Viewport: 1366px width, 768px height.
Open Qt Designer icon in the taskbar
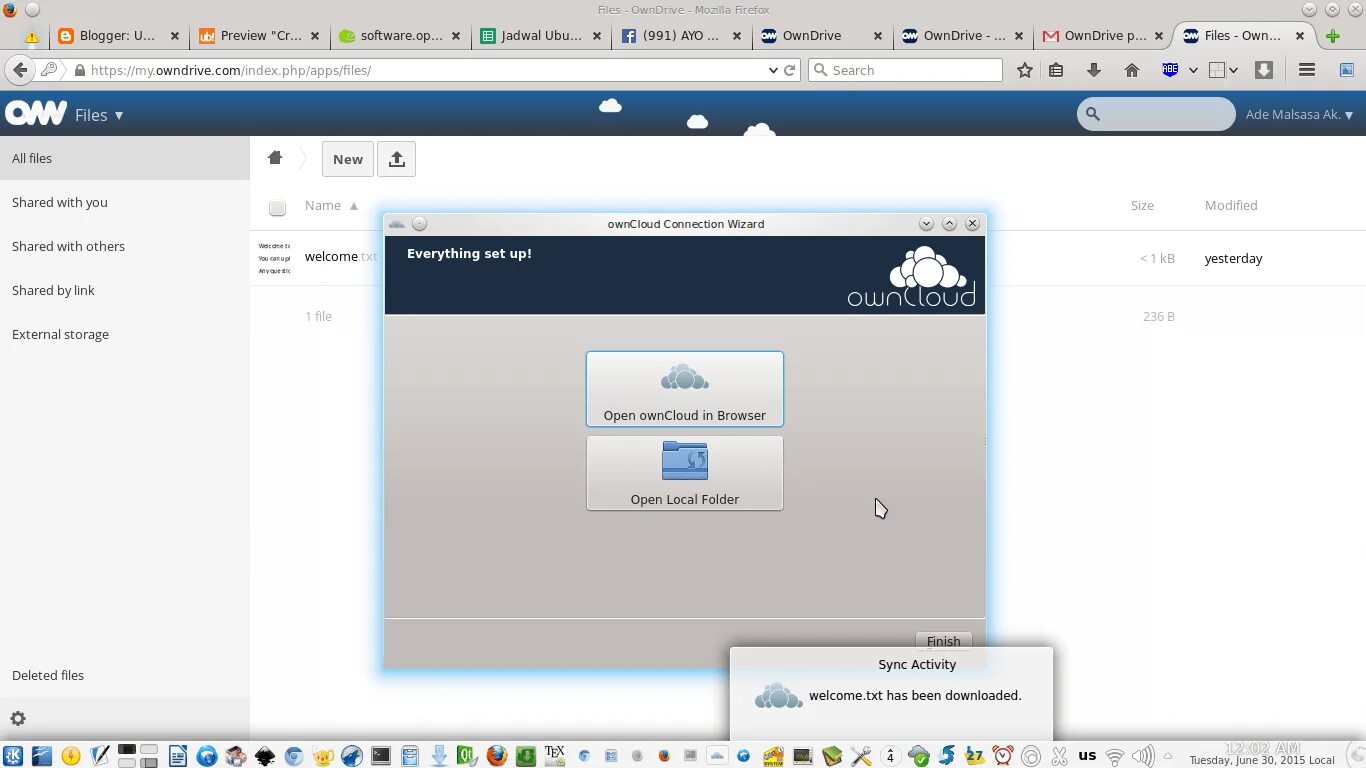coord(467,756)
